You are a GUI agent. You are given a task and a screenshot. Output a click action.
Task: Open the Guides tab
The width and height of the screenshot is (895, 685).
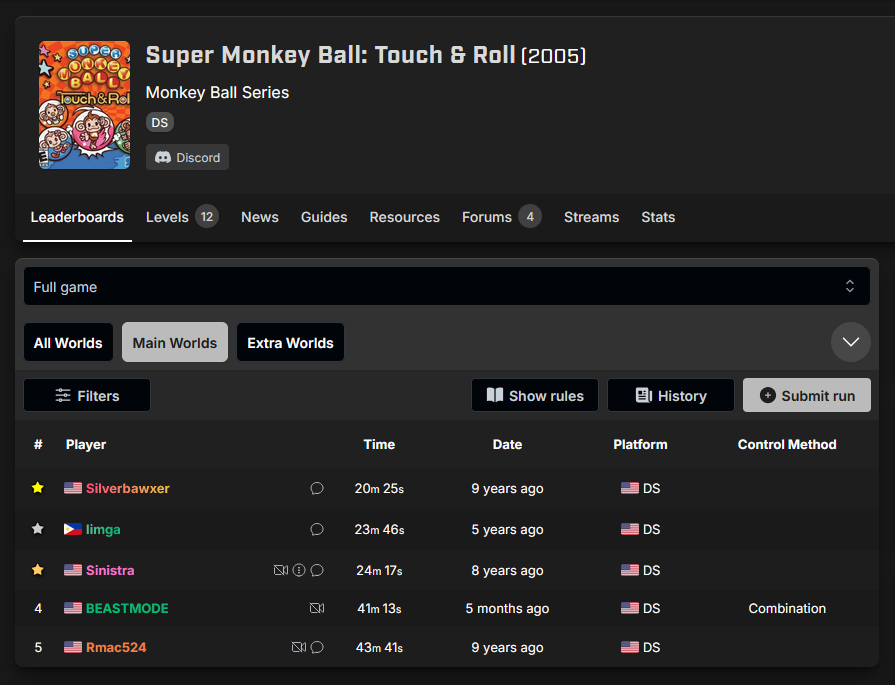pyautogui.click(x=324, y=217)
